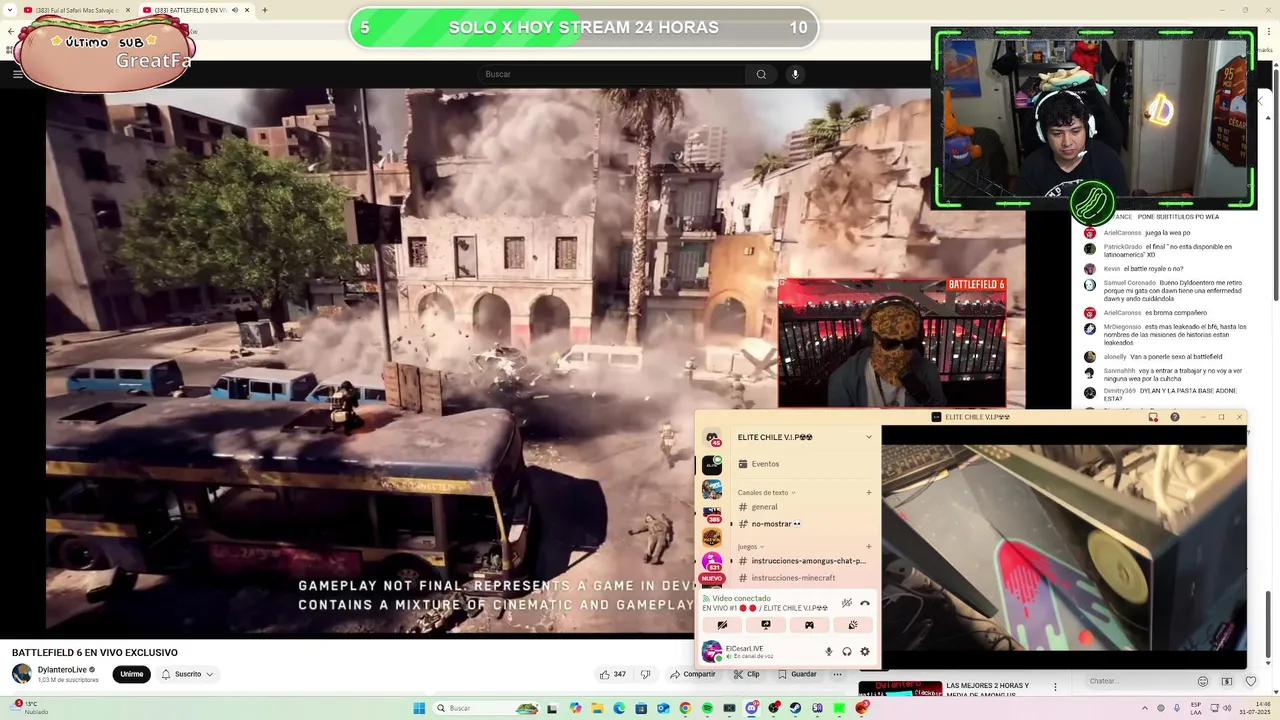The width and height of the screenshot is (1280, 720).
Task: Open Discord help question mark icon
Action: point(1175,417)
